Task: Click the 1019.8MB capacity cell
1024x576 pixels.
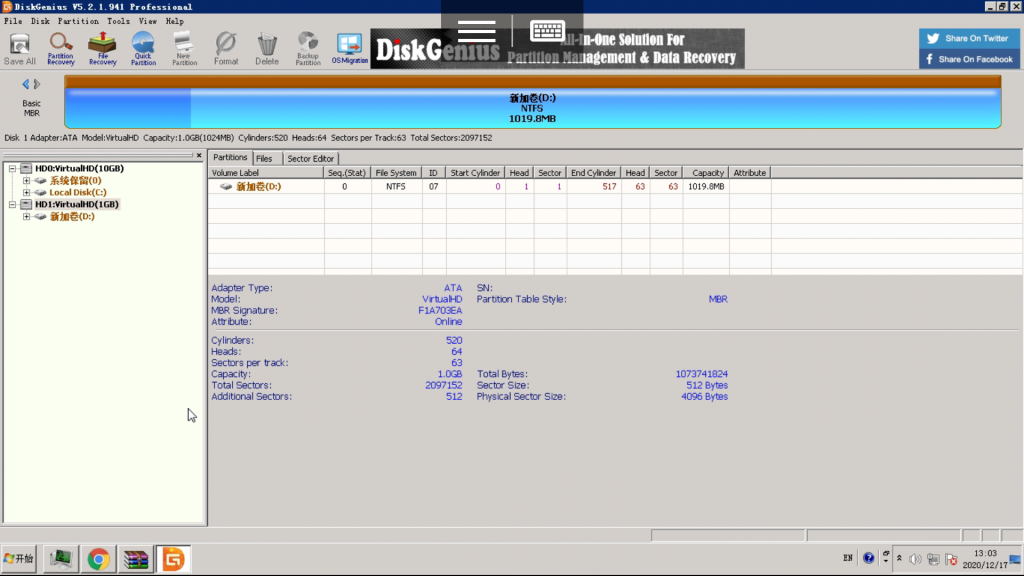Action: point(706,187)
